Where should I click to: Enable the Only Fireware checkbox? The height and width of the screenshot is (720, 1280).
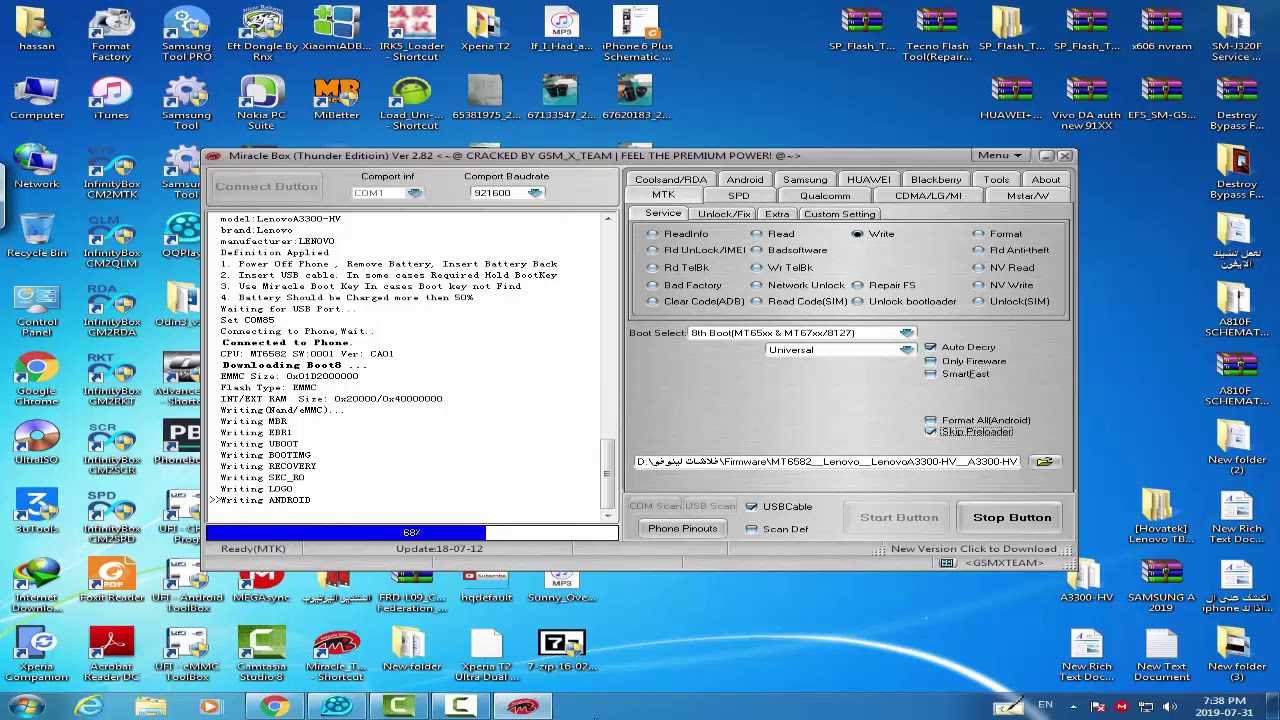[x=930, y=361]
